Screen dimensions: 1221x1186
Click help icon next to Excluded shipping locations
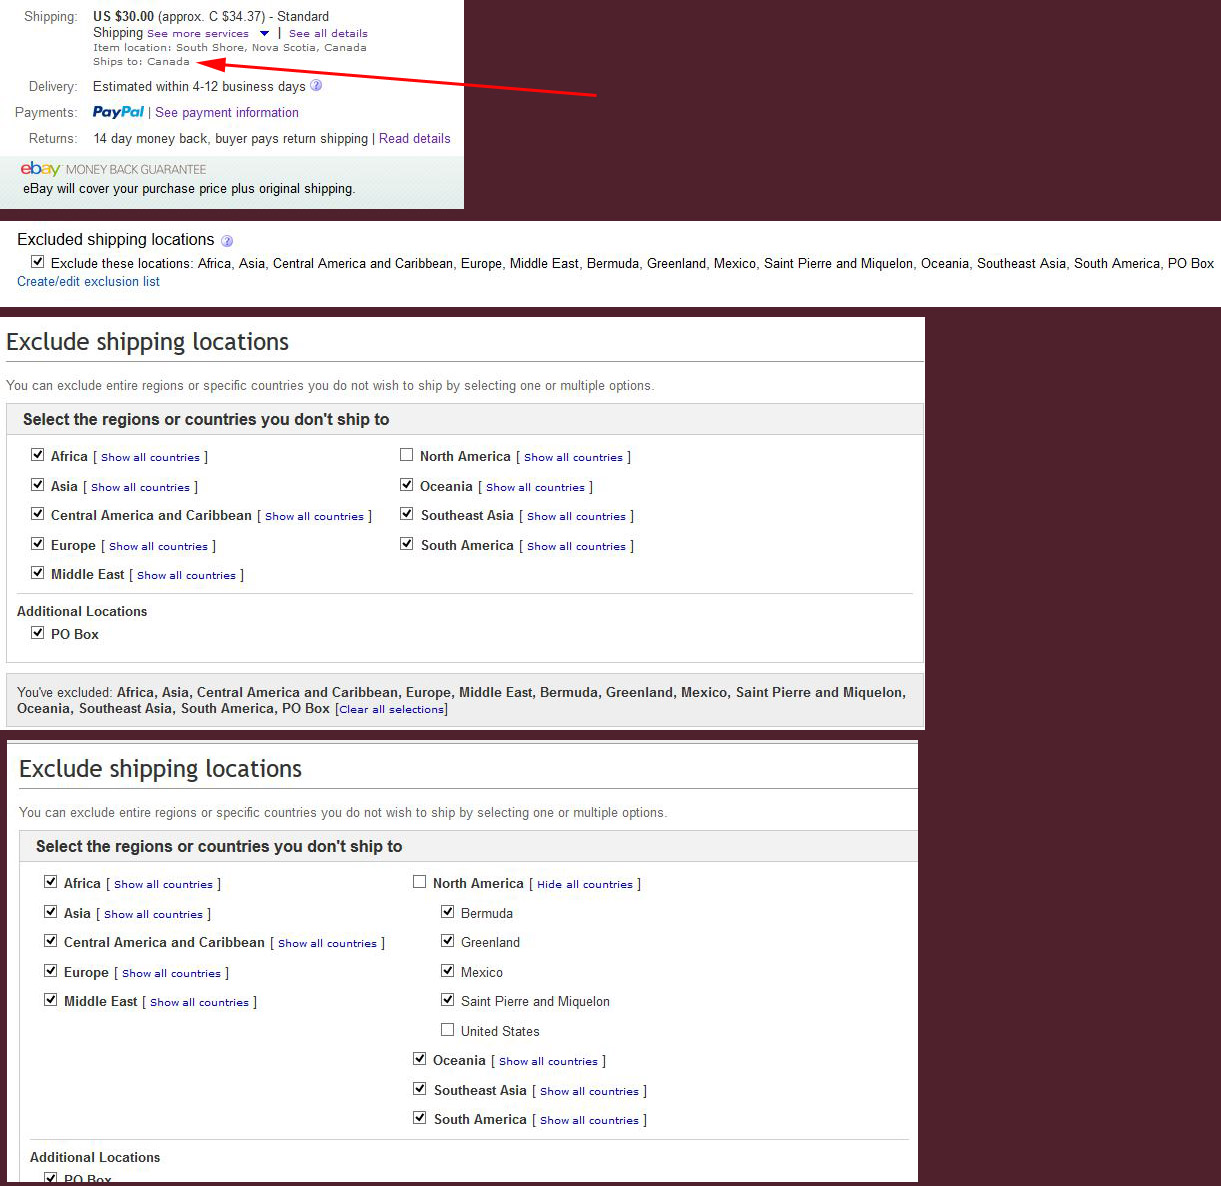tap(227, 241)
